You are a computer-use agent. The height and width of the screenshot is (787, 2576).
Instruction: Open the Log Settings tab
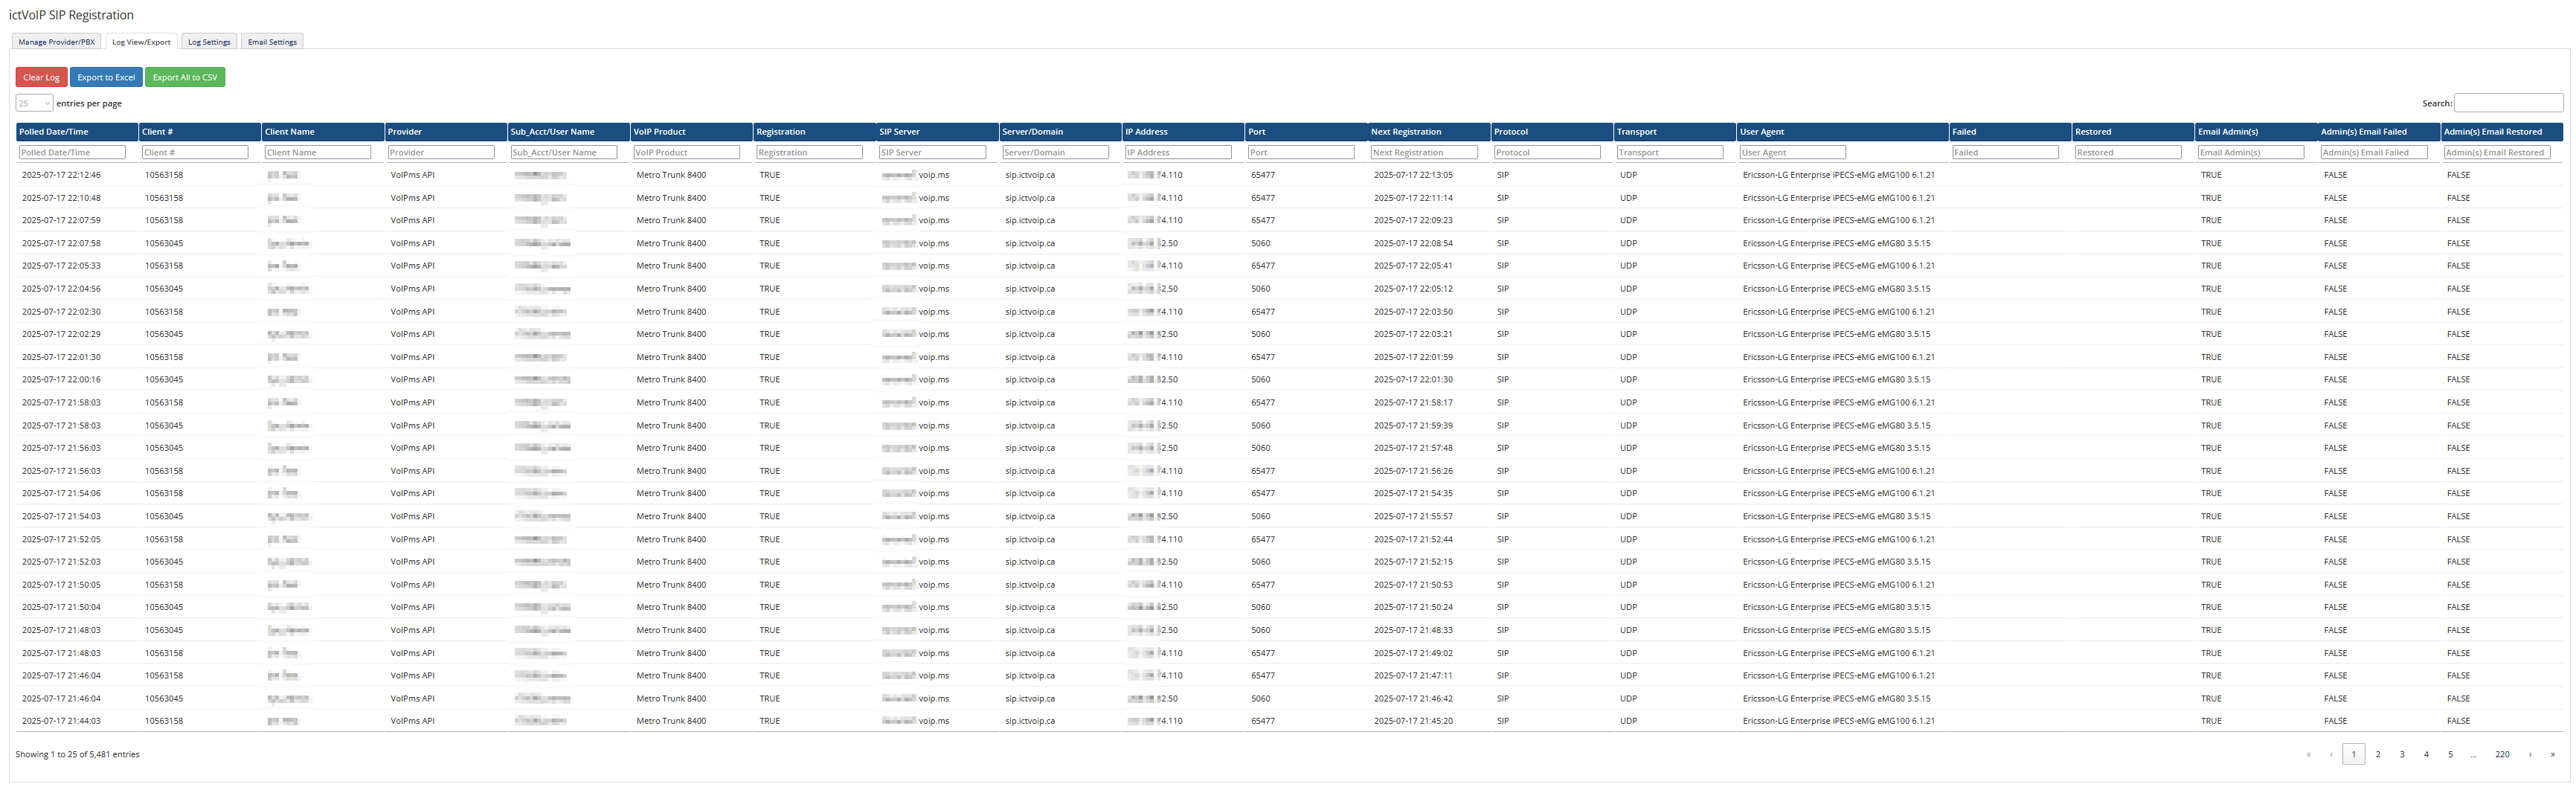coord(209,42)
